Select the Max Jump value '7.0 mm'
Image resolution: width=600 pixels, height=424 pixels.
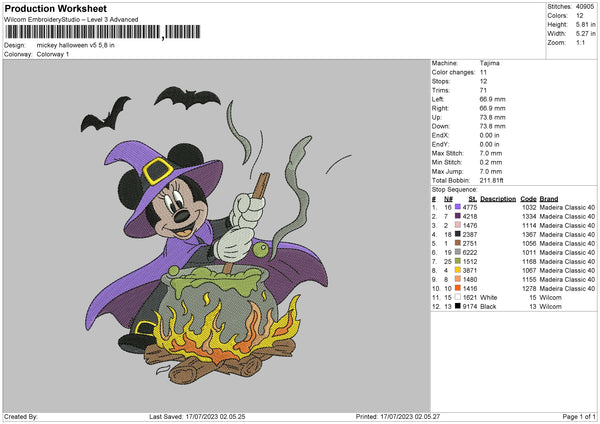[x=491, y=171]
